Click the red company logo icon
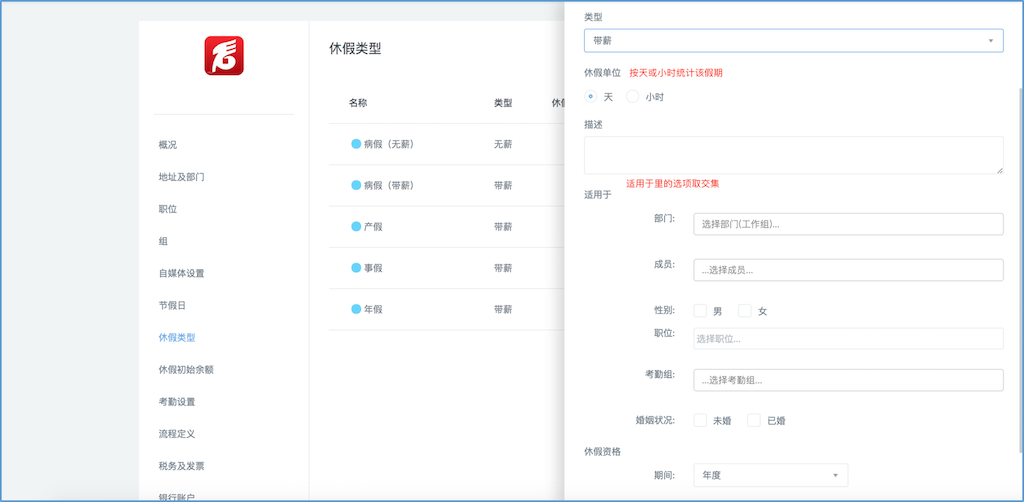This screenshot has width=1024, height=502. point(224,55)
